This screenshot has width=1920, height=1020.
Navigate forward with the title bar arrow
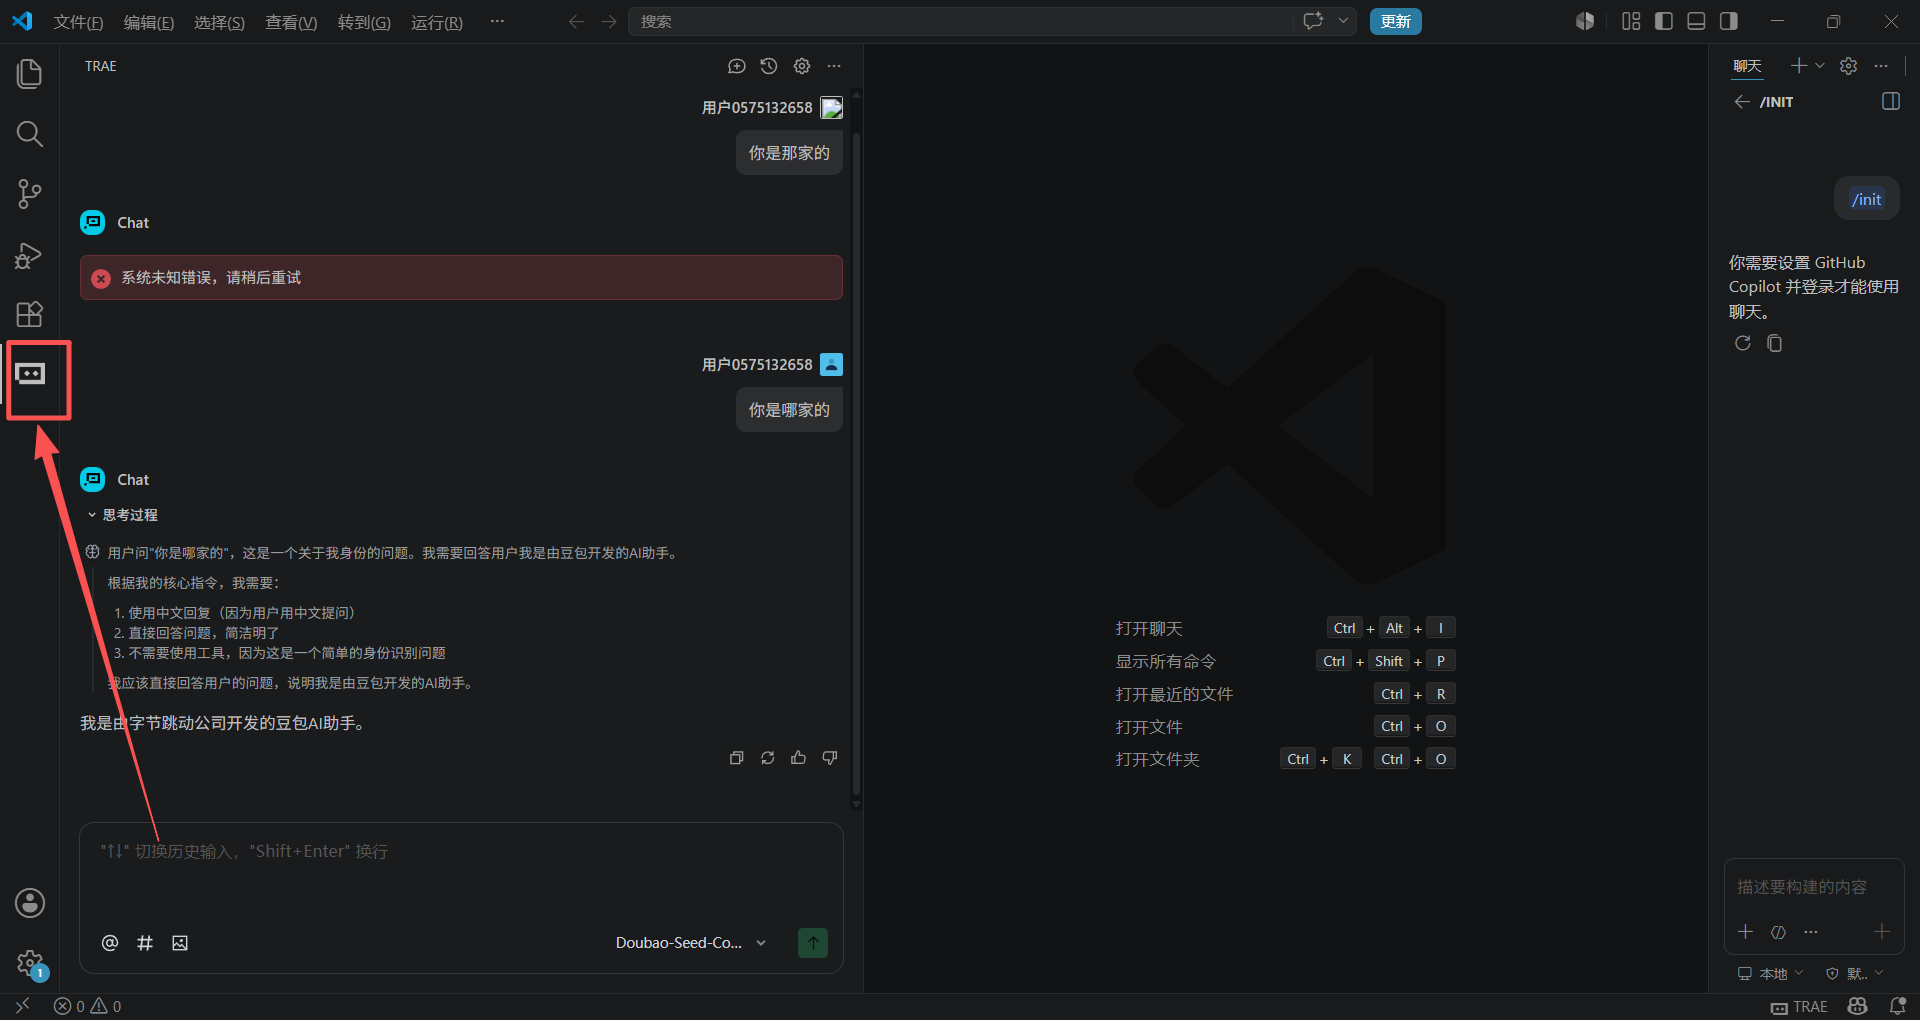[609, 21]
